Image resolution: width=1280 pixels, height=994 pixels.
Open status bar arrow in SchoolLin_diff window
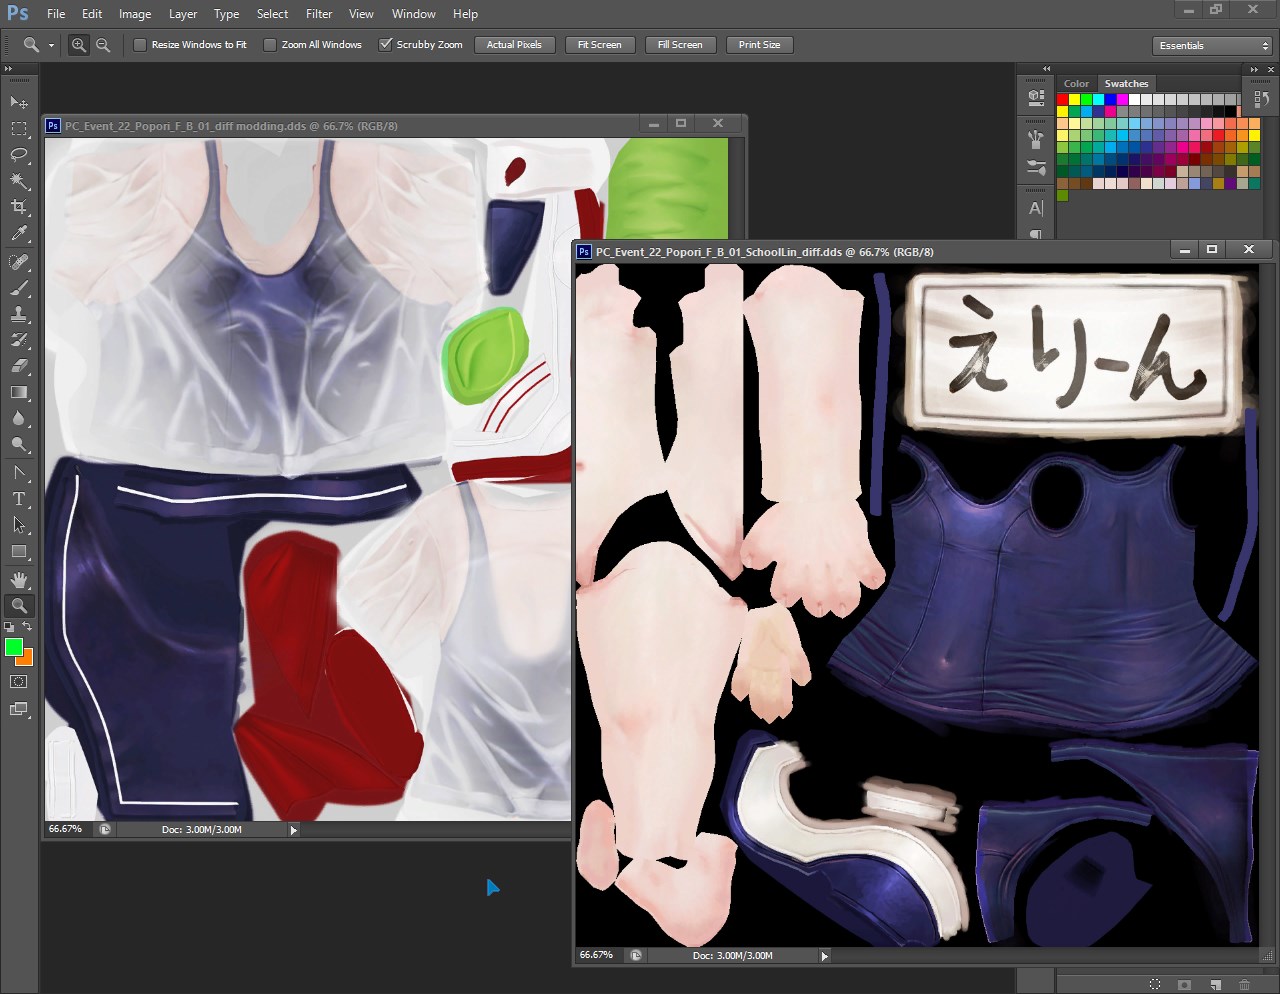[x=824, y=956]
